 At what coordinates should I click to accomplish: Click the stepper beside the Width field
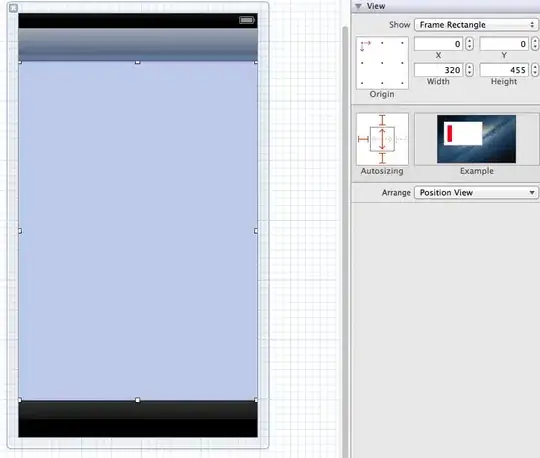point(469,70)
